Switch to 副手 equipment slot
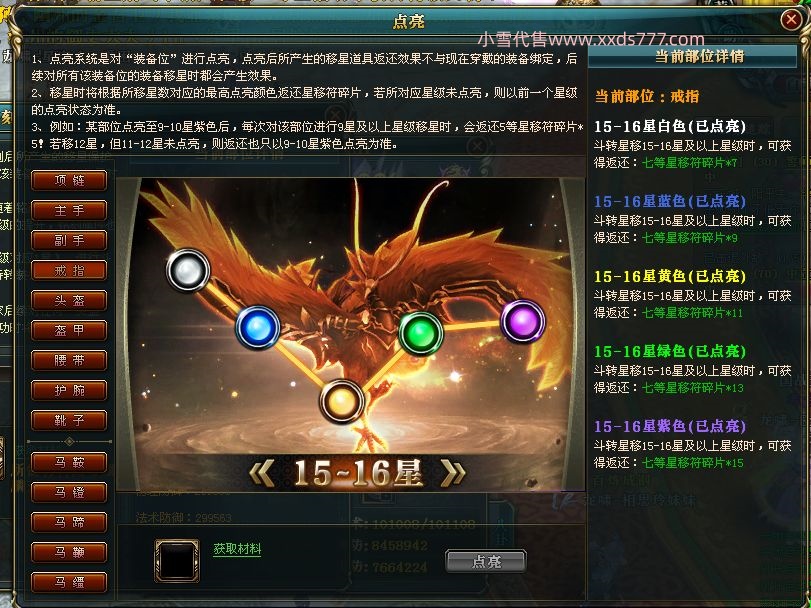Image resolution: width=811 pixels, height=608 pixels. point(69,240)
